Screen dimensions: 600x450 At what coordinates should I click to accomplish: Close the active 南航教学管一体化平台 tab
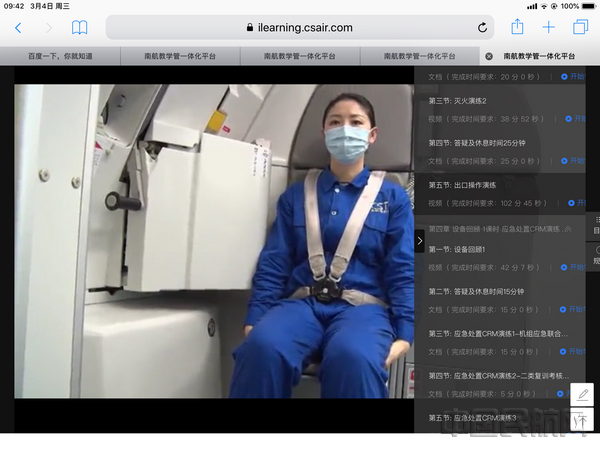click(x=487, y=57)
